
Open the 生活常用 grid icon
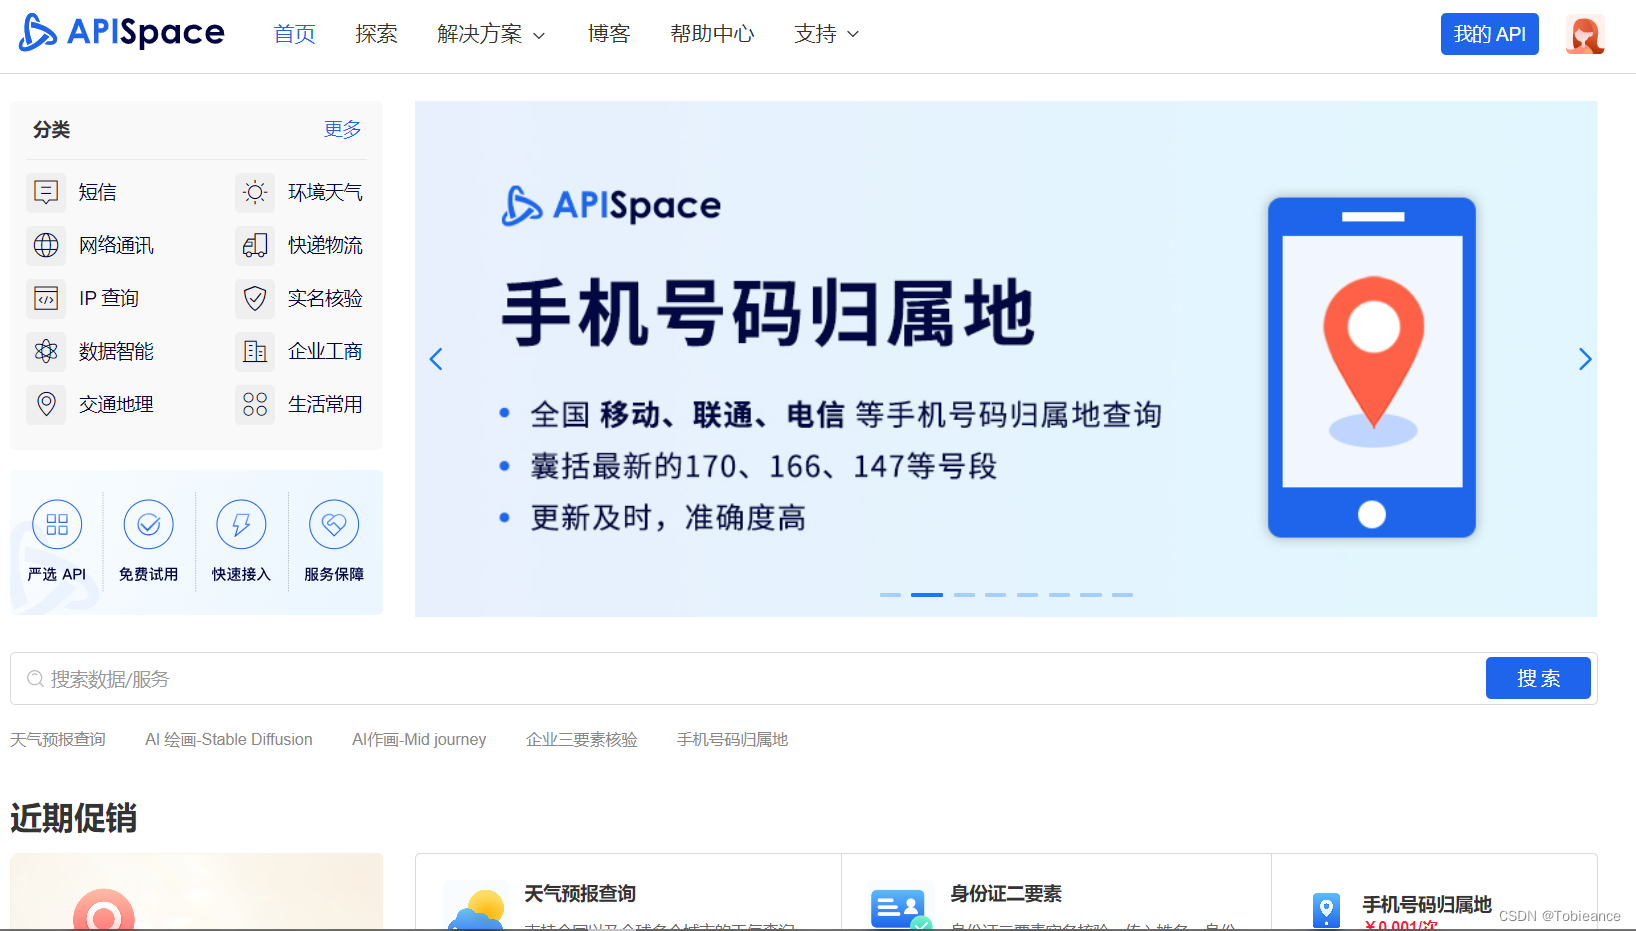tap(255, 404)
